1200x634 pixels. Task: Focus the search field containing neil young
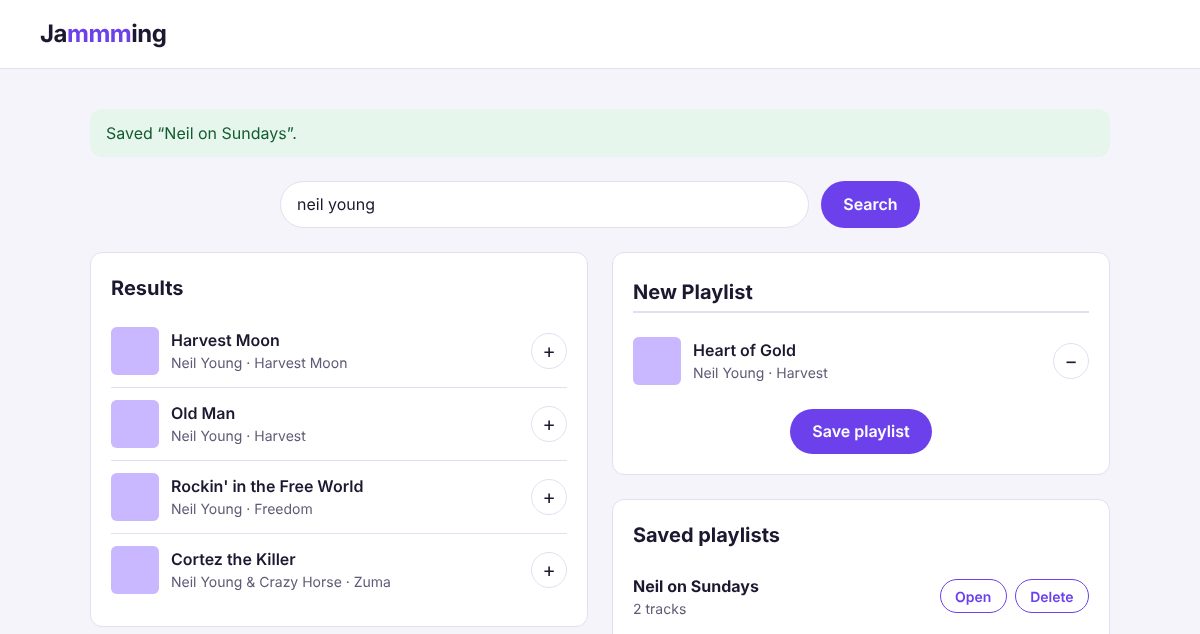click(x=544, y=204)
